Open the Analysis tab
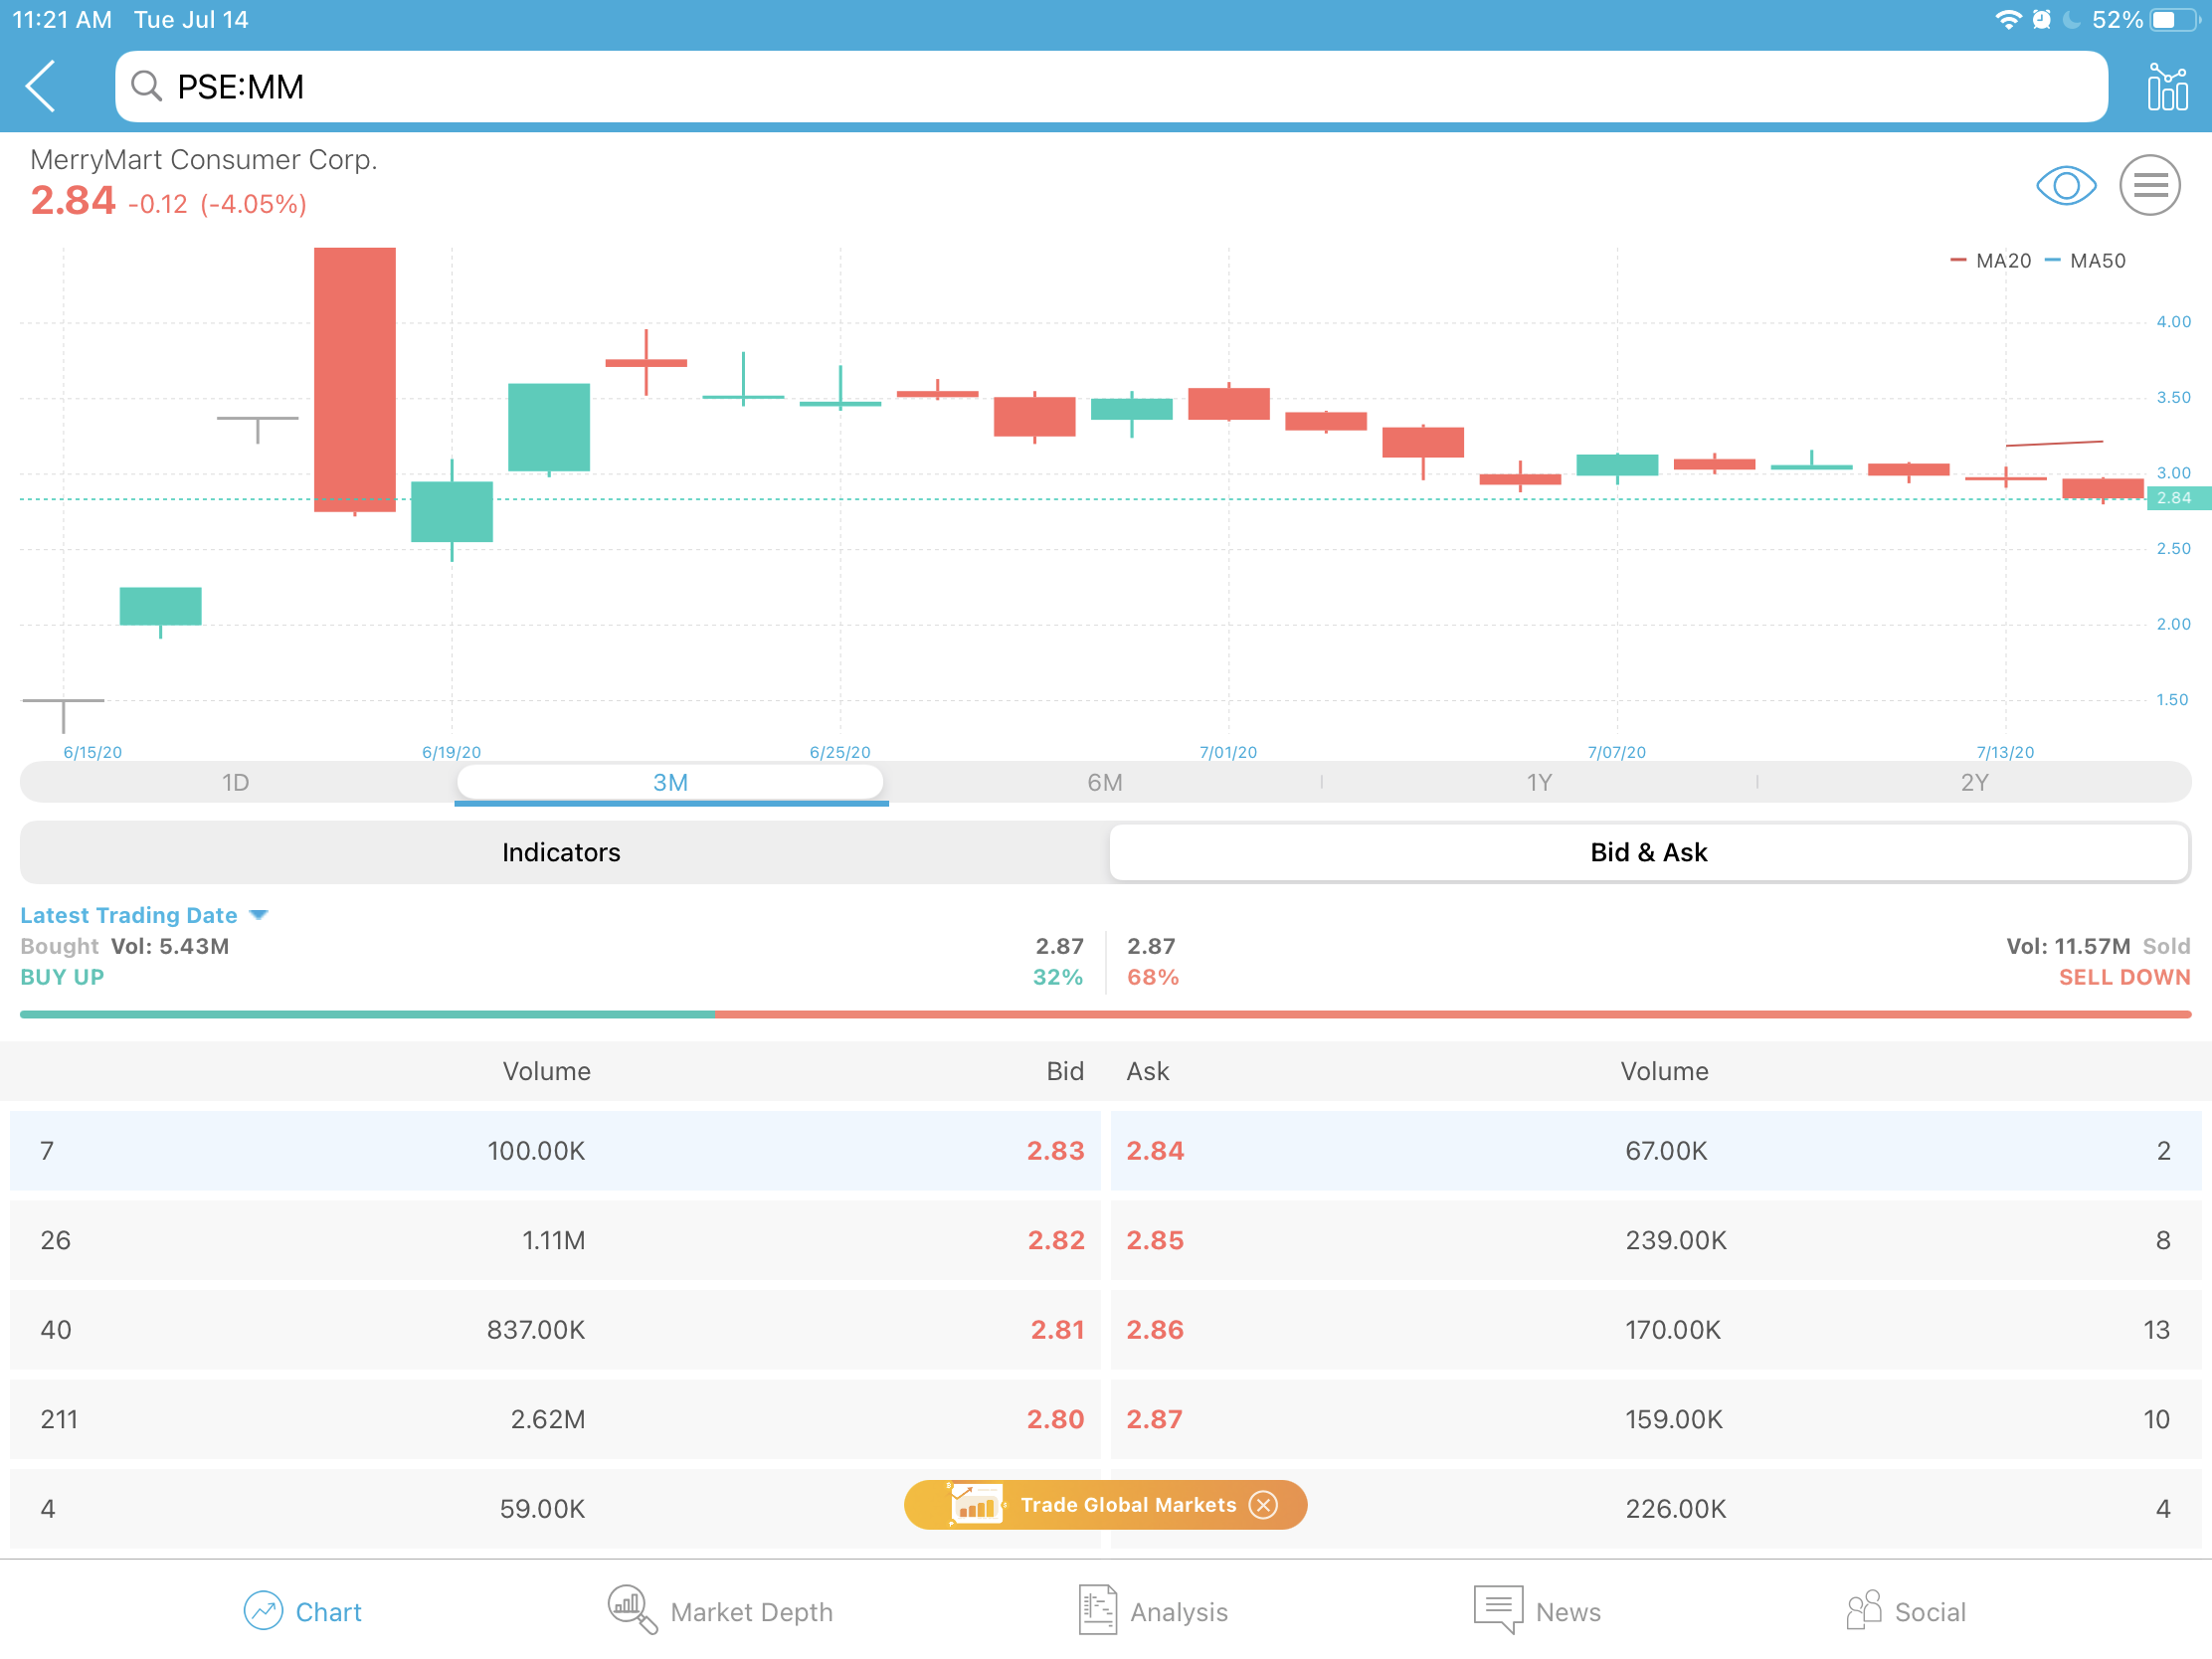The image size is (2212, 1659). click(x=1153, y=1611)
